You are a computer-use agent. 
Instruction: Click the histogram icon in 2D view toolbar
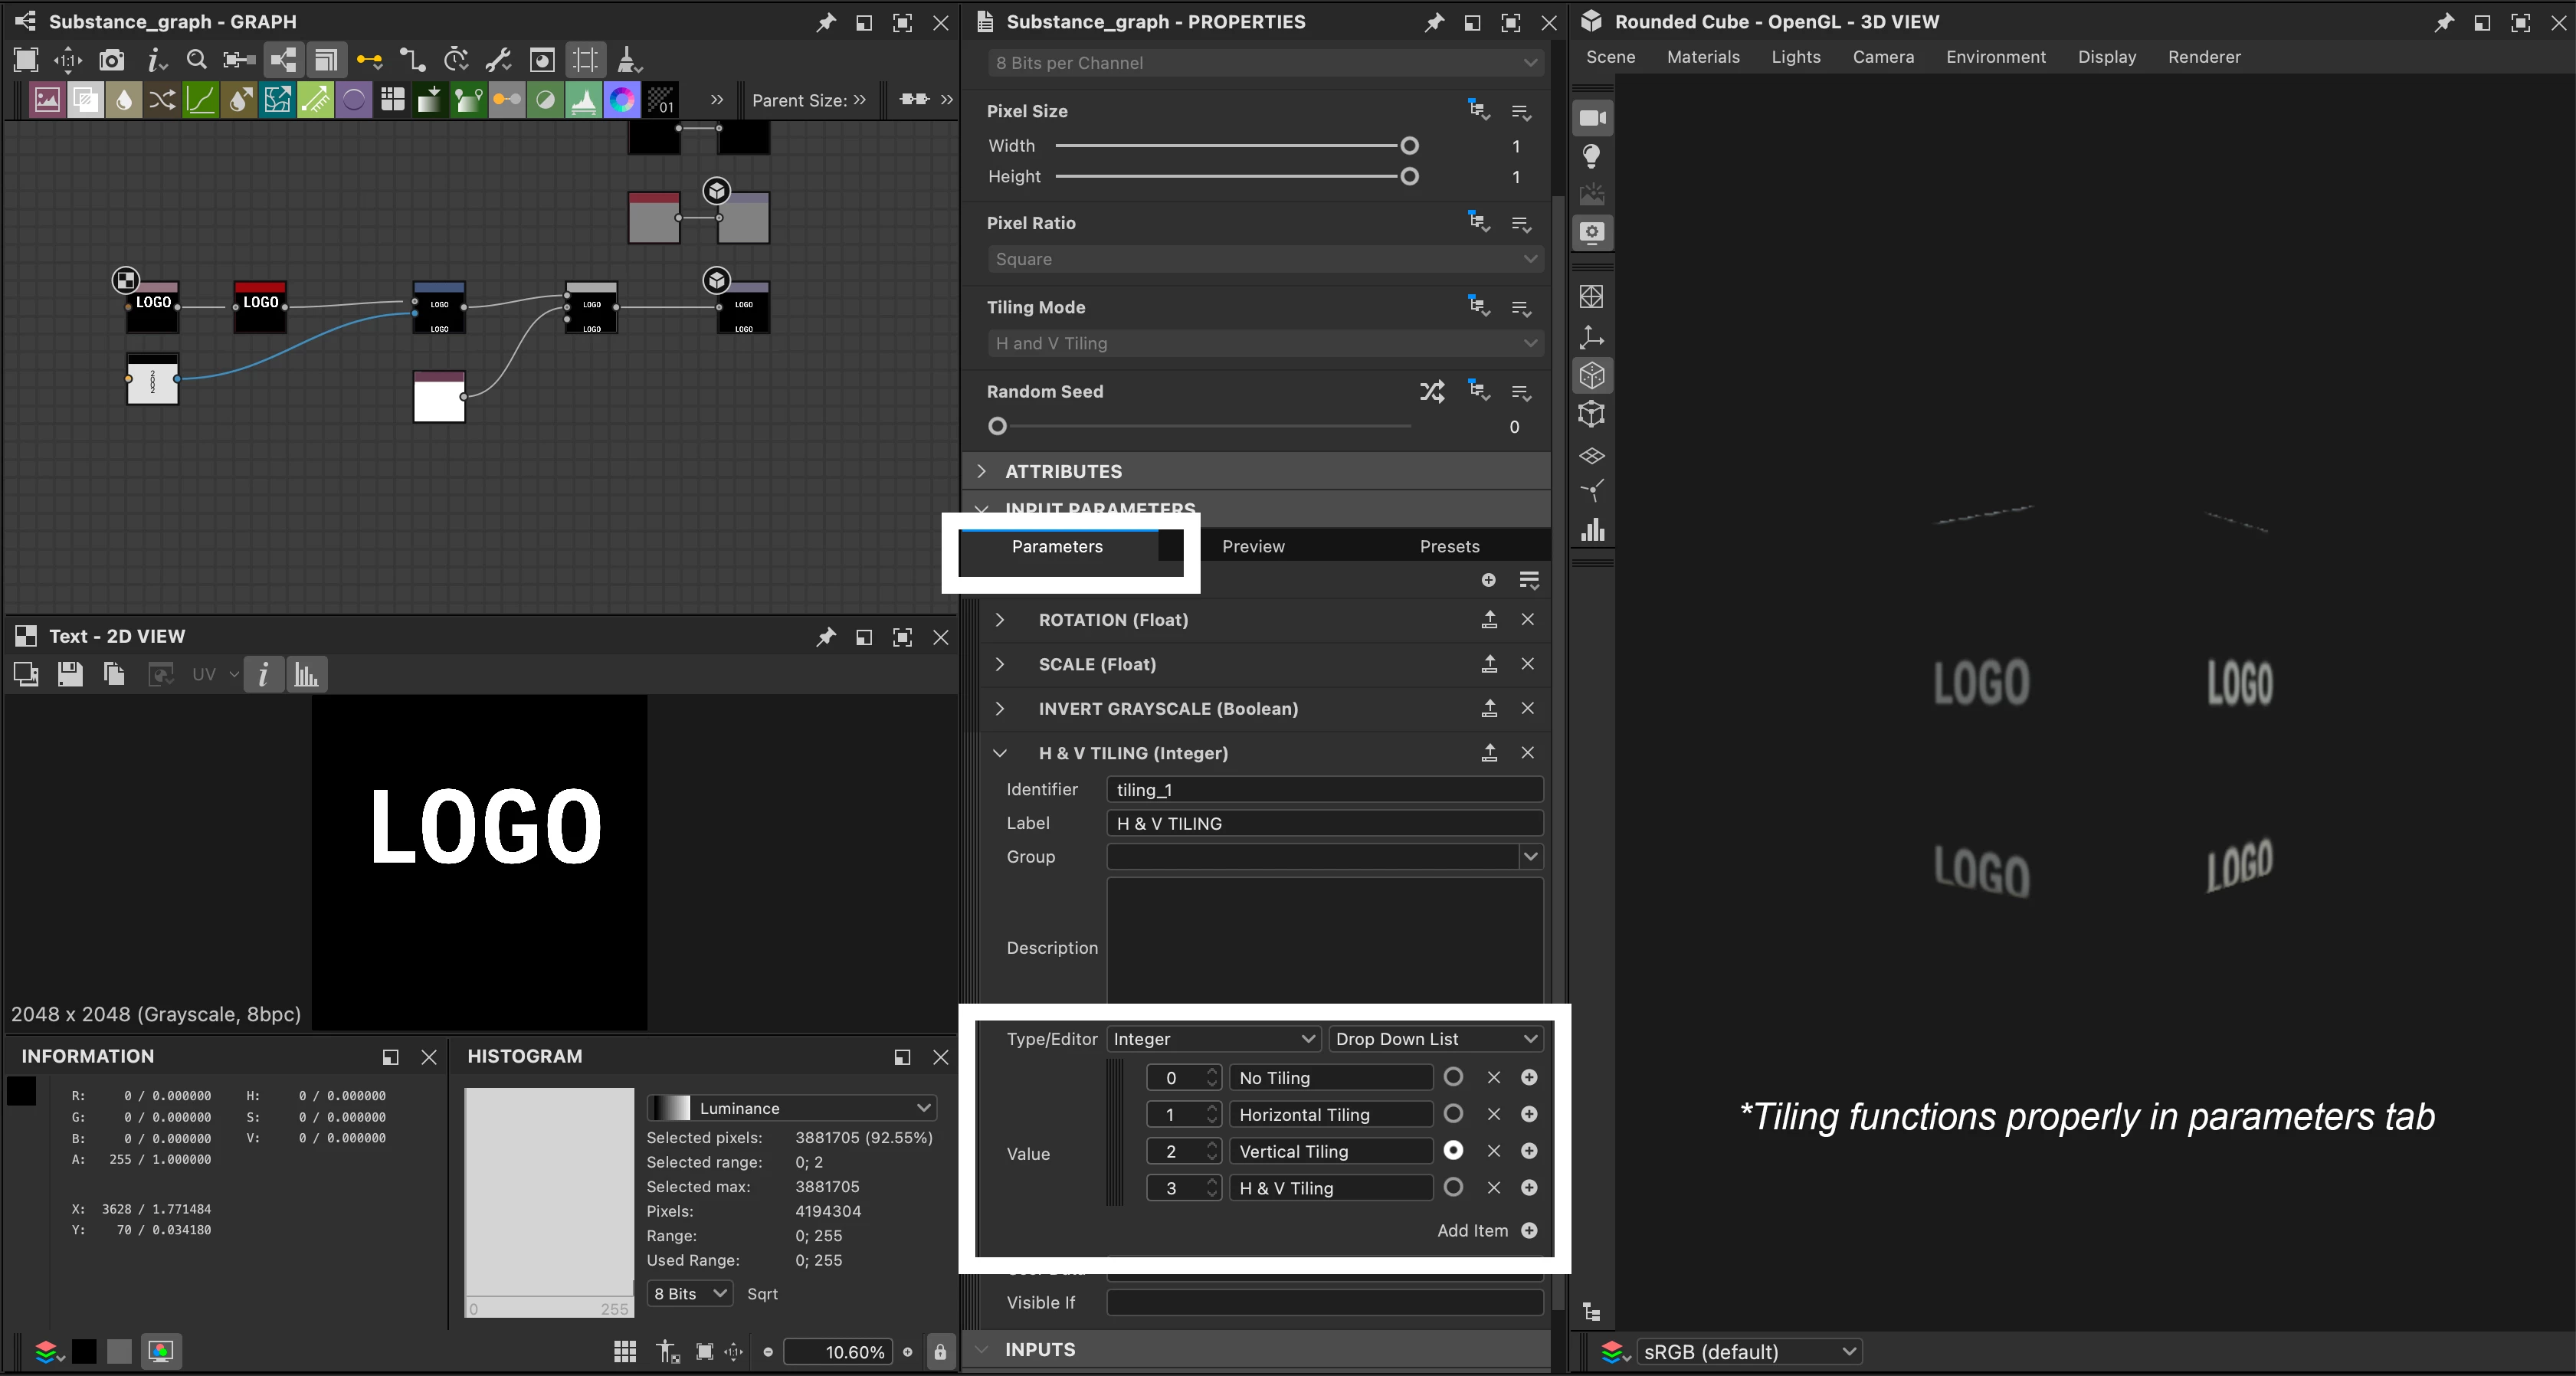click(x=306, y=675)
